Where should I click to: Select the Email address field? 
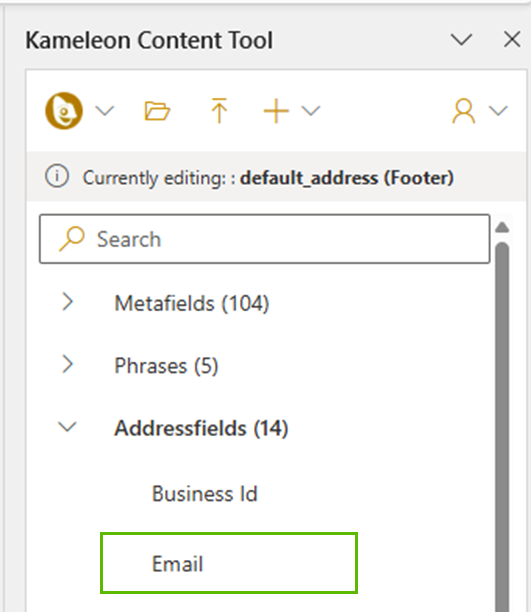tap(229, 563)
